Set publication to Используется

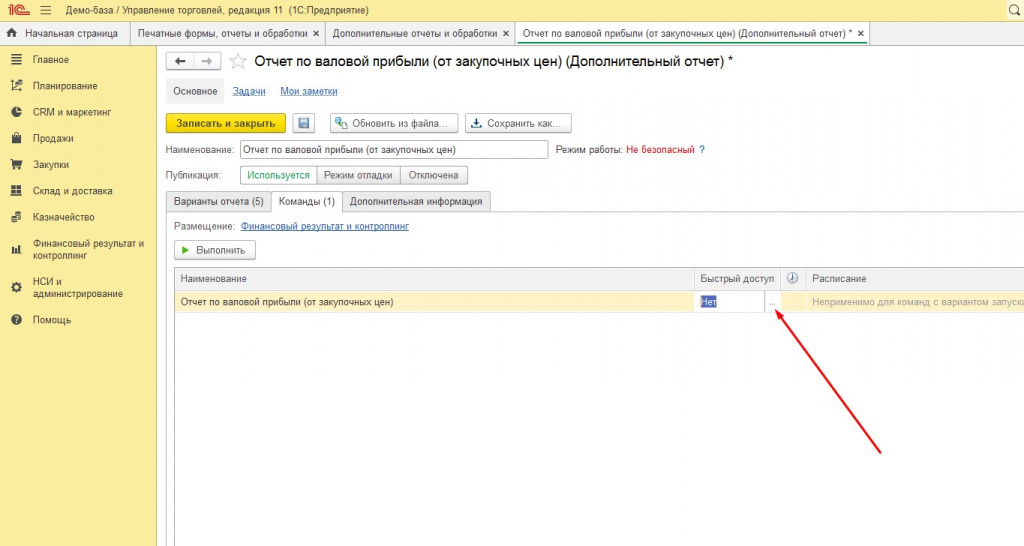coord(278,175)
